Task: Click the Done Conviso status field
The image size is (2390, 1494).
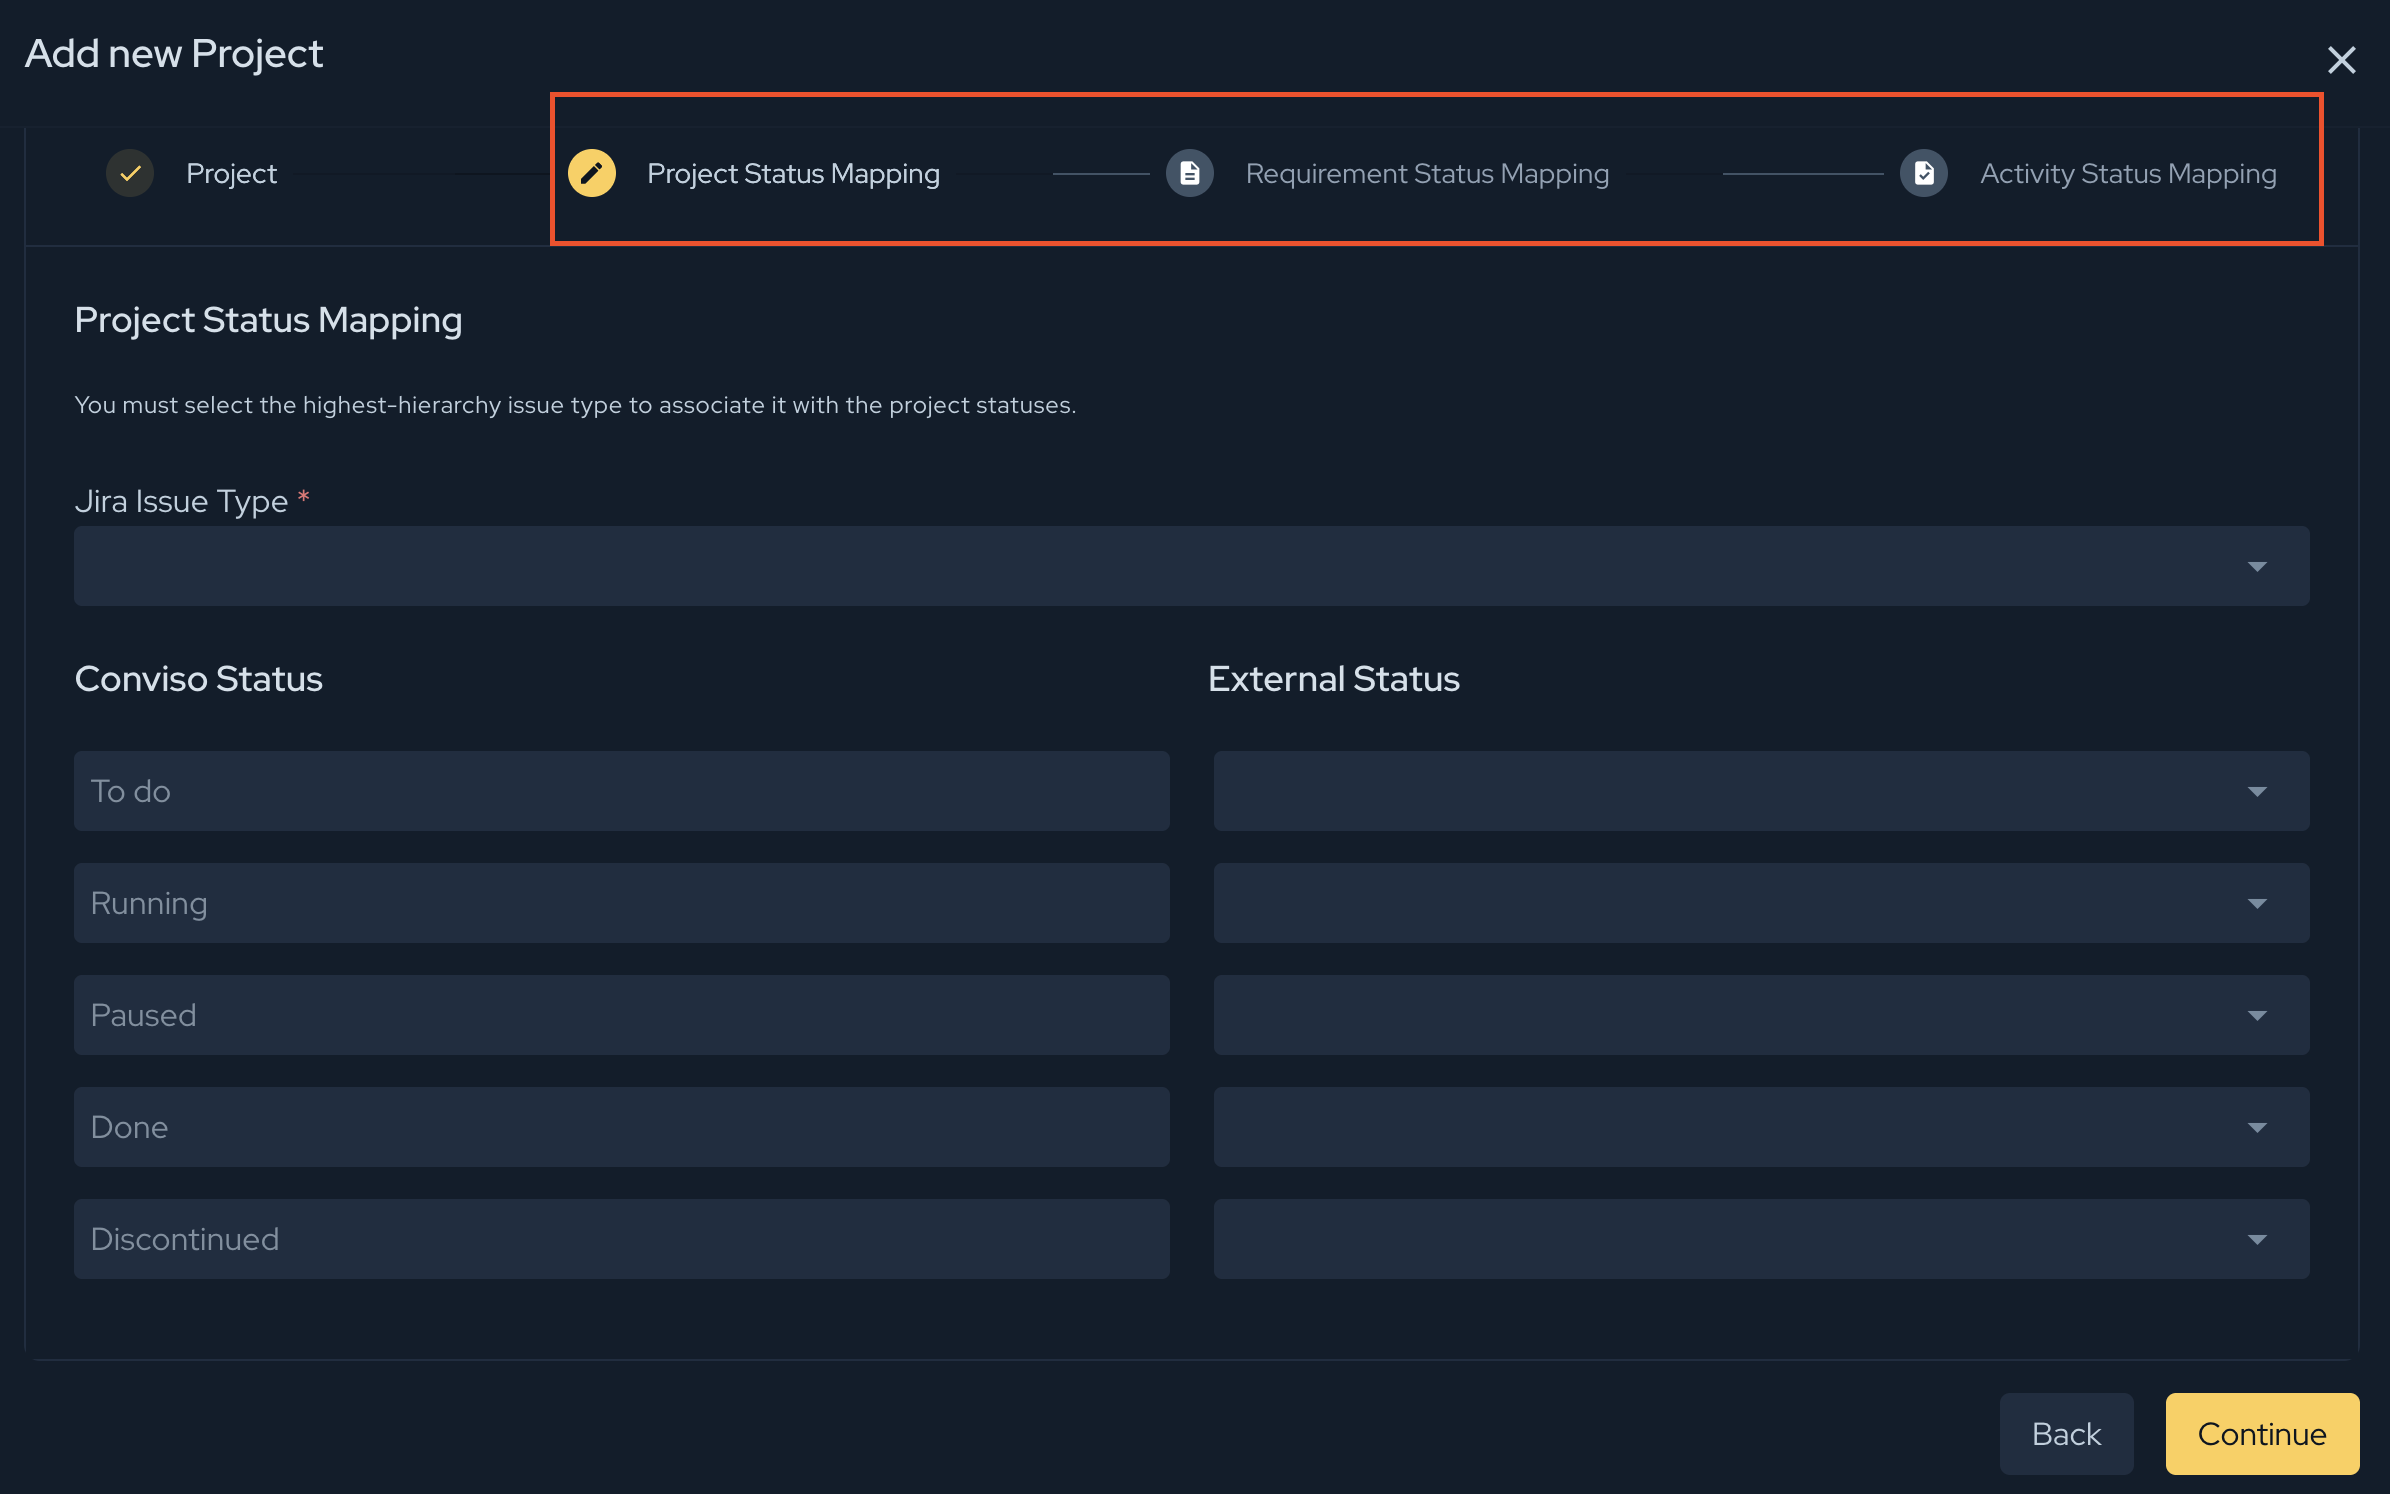Action: click(x=622, y=1127)
